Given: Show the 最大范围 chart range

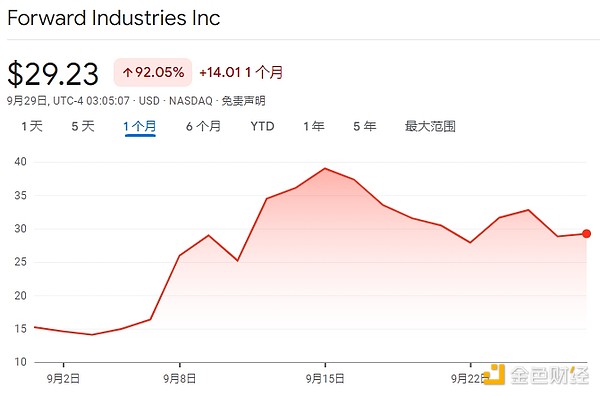Looking at the screenshot, I should pyautogui.click(x=430, y=126).
